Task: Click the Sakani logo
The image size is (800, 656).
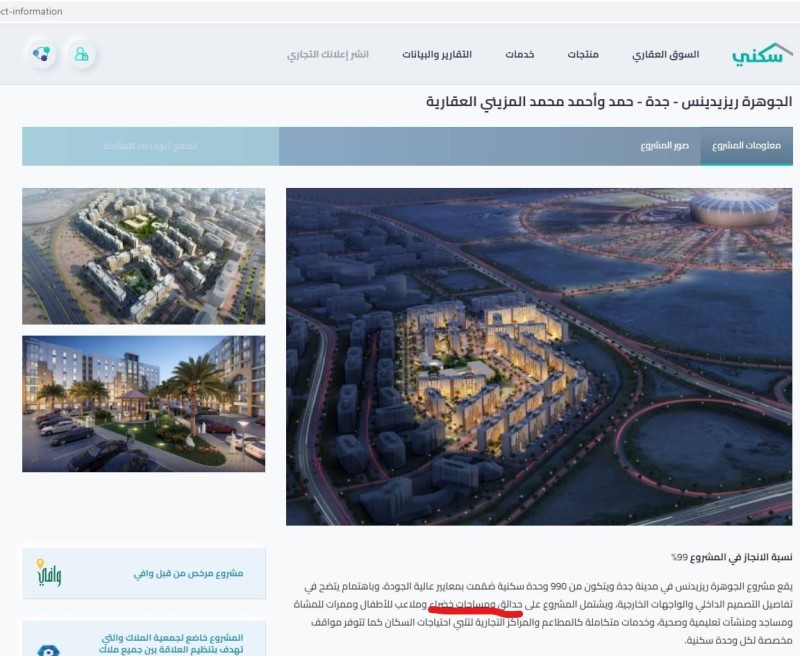Action: click(x=762, y=54)
